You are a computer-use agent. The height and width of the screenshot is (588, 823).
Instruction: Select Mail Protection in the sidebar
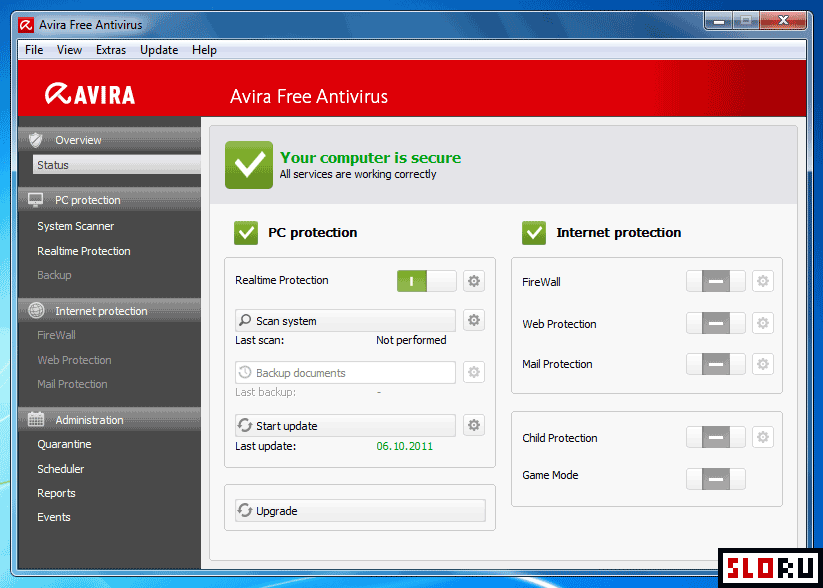(72, 384)
